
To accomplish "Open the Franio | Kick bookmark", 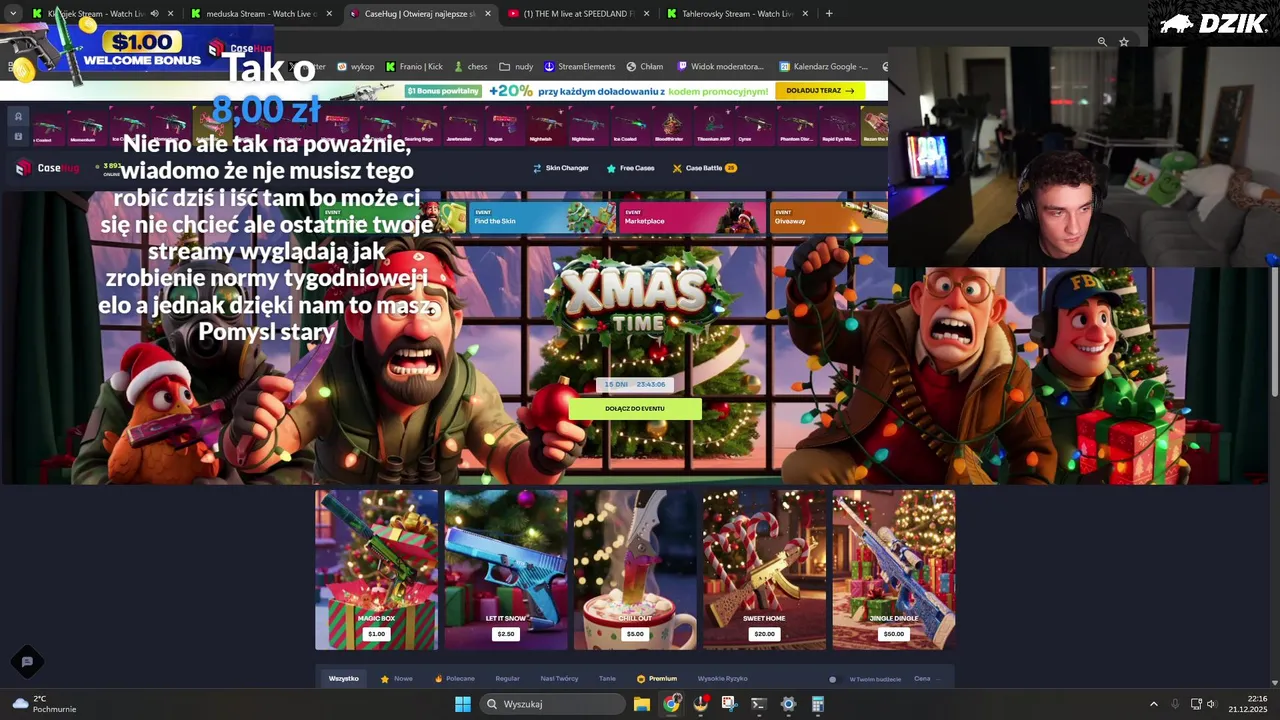I will point(414,67).
